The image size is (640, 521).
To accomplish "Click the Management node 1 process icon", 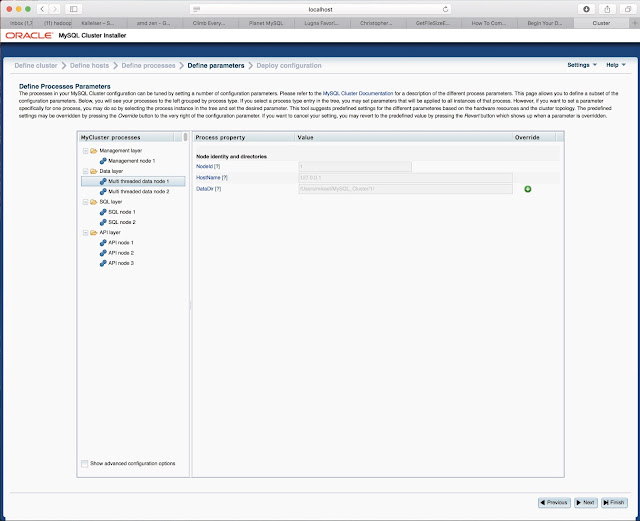I will pos(103,161).
